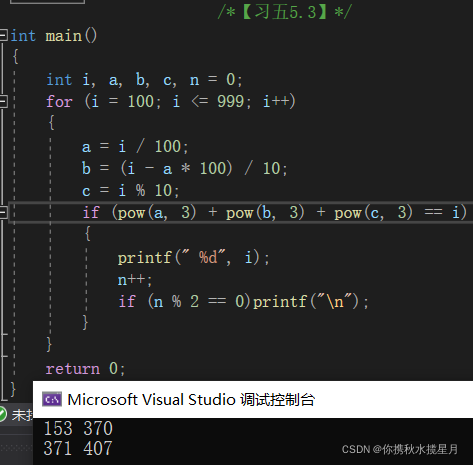Click the console output value 407

[98, 448]
